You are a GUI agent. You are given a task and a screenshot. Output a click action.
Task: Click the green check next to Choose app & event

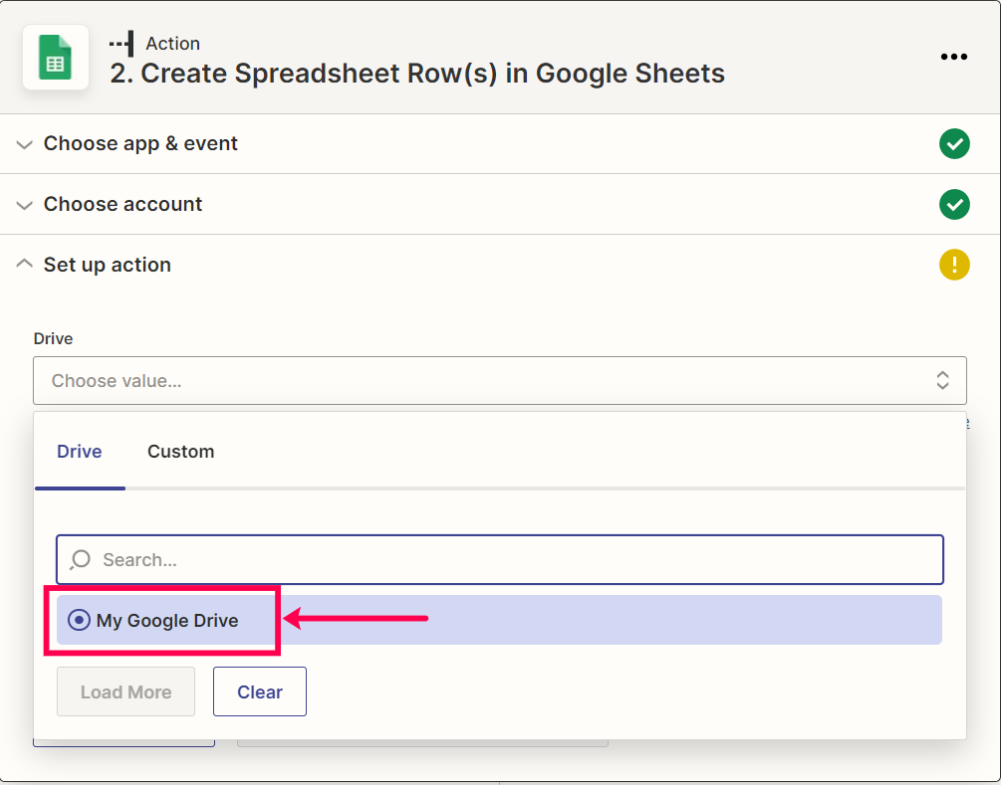954,144
